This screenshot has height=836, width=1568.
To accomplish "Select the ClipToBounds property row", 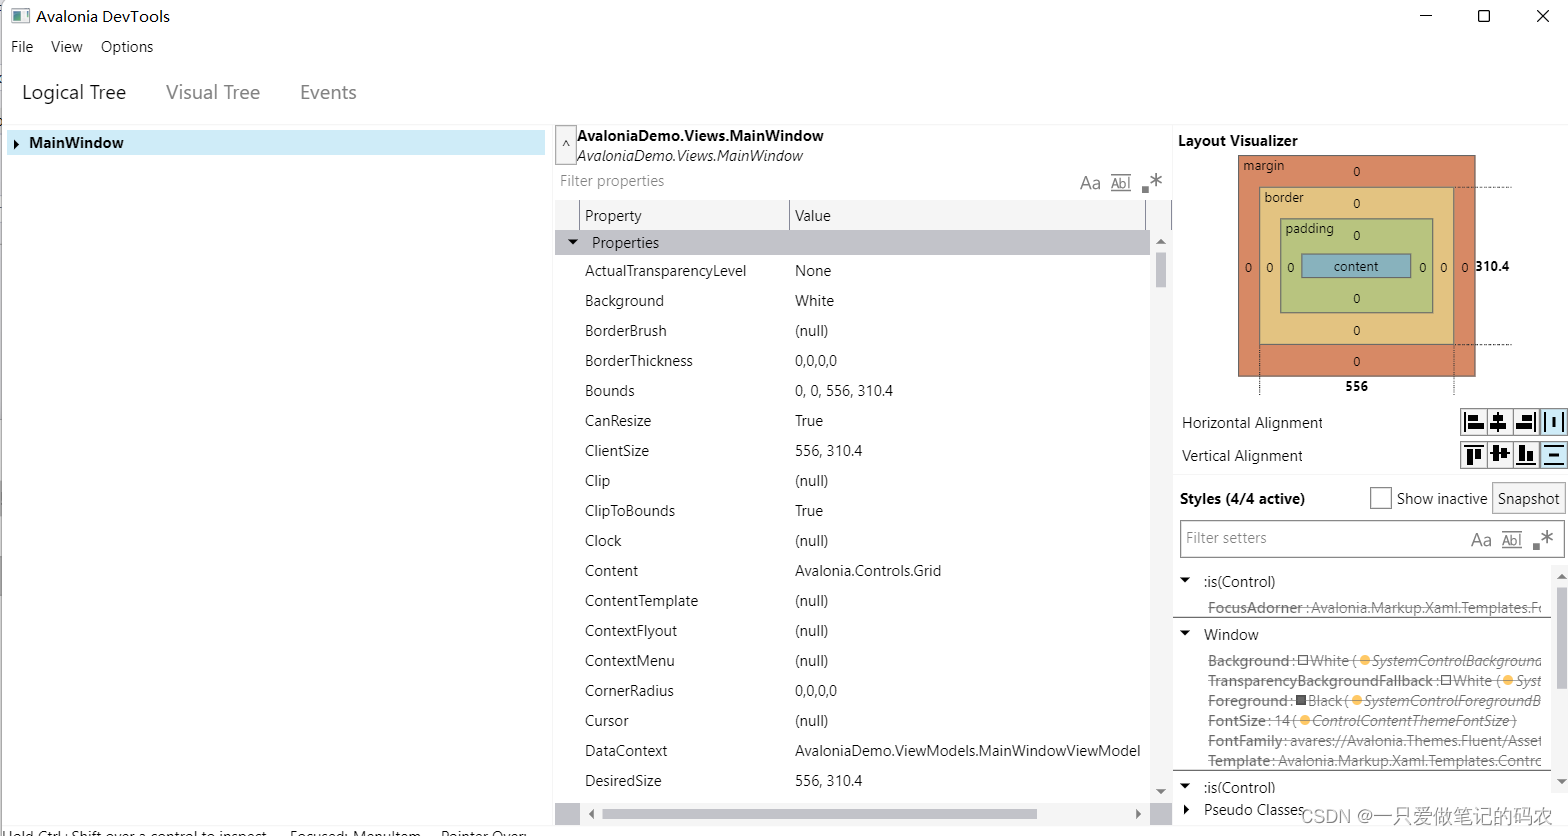I will 852,510.
